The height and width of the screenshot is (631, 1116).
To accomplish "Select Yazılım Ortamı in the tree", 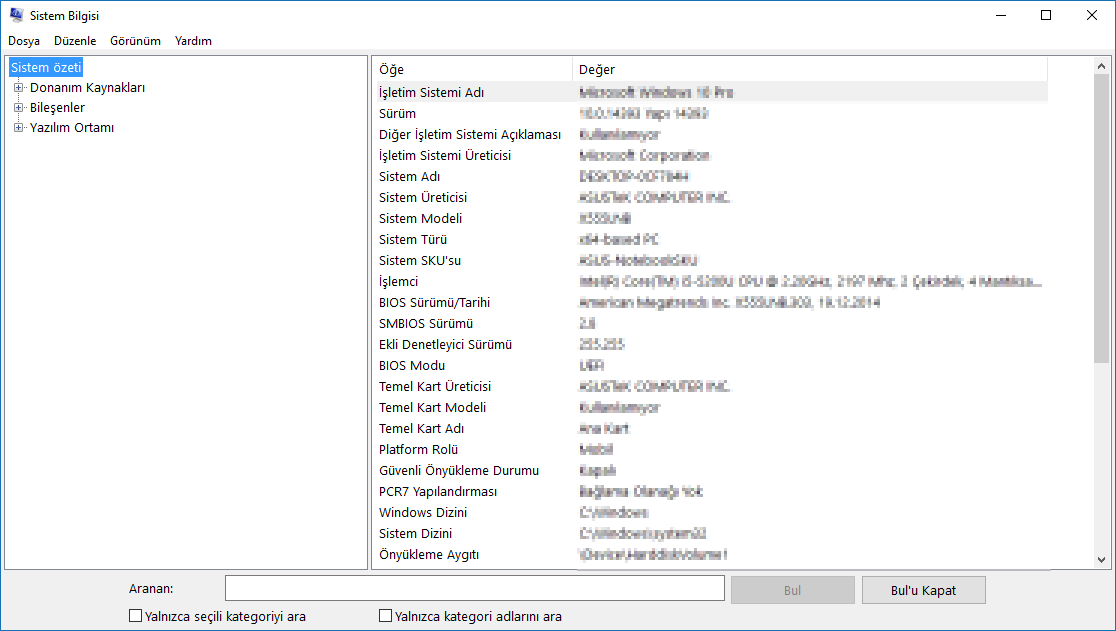I will [72, 127].
